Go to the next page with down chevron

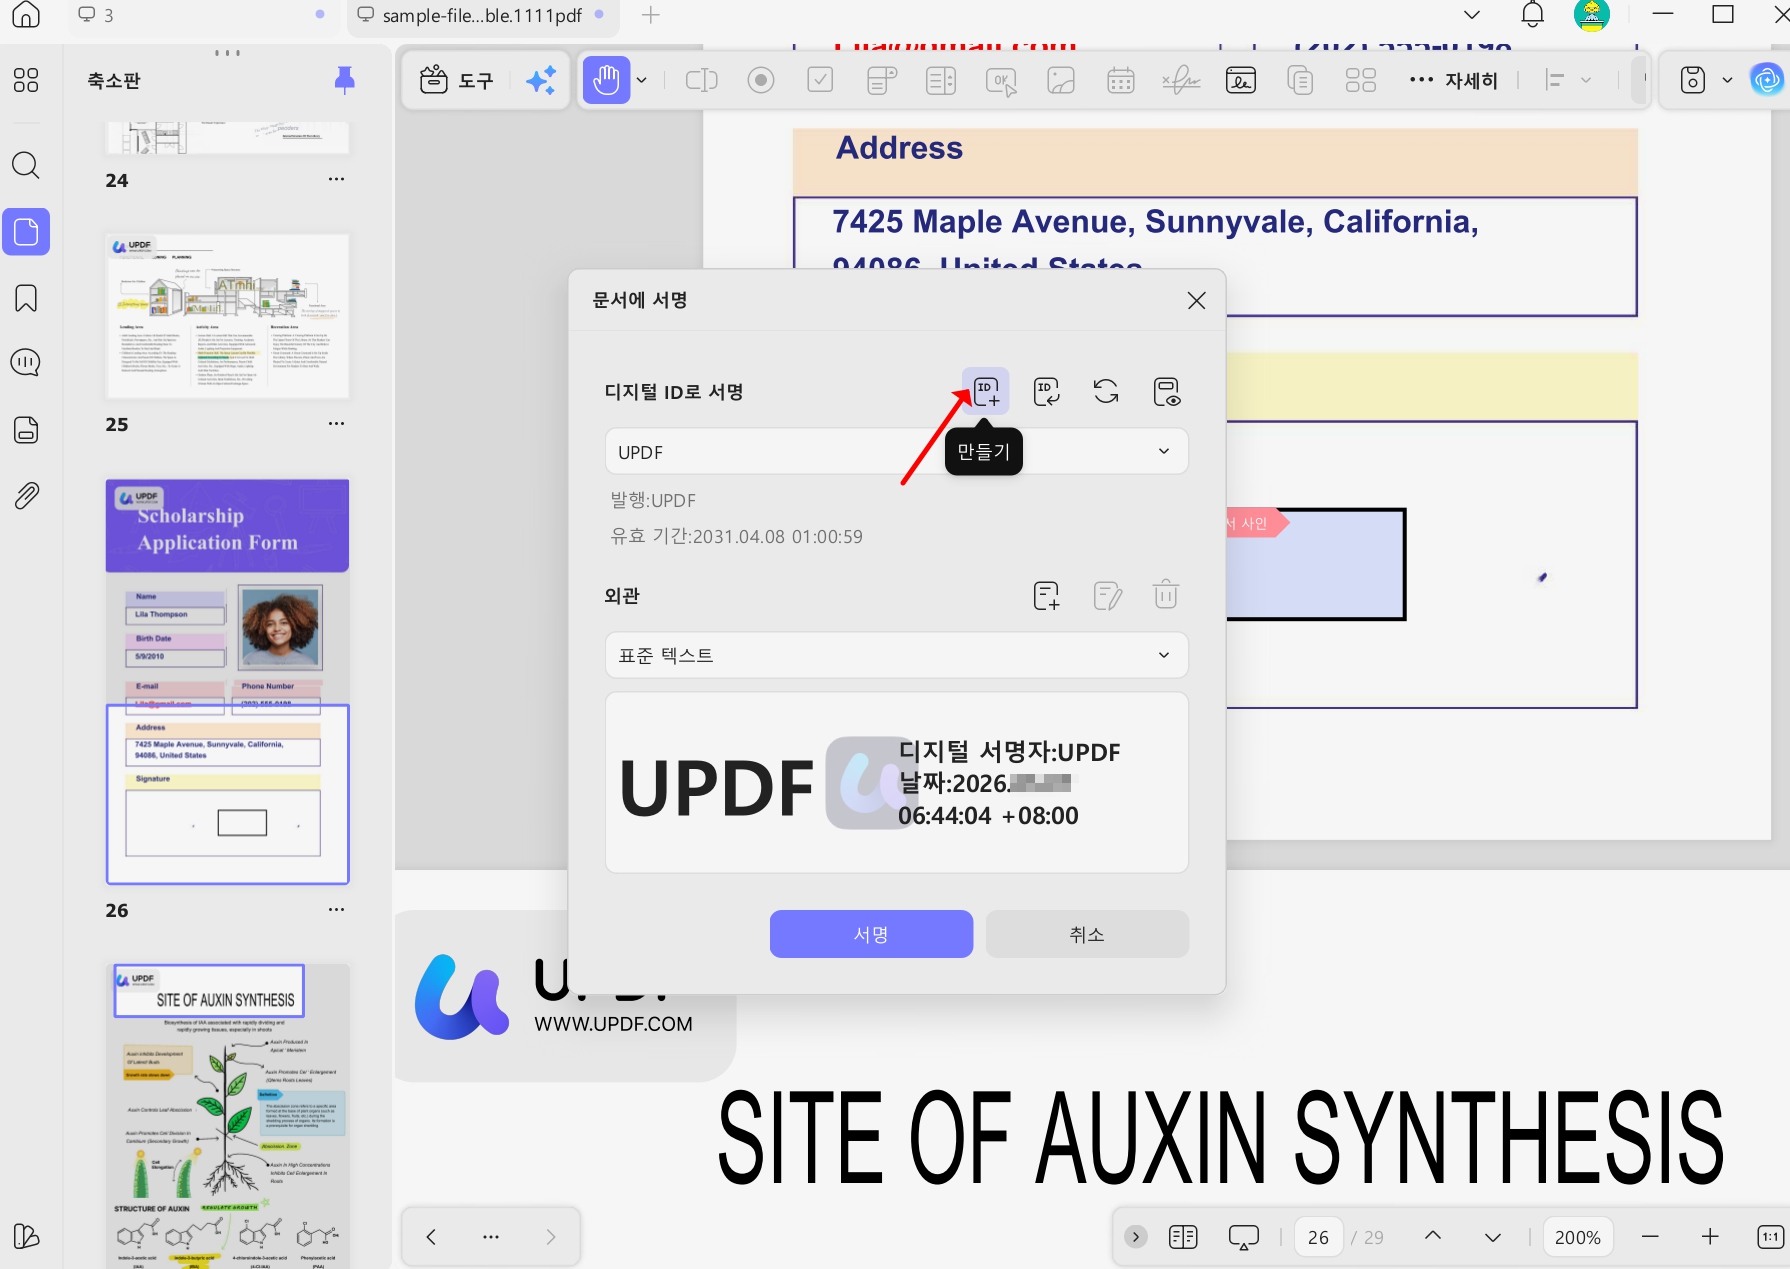coord(1492,1237)
